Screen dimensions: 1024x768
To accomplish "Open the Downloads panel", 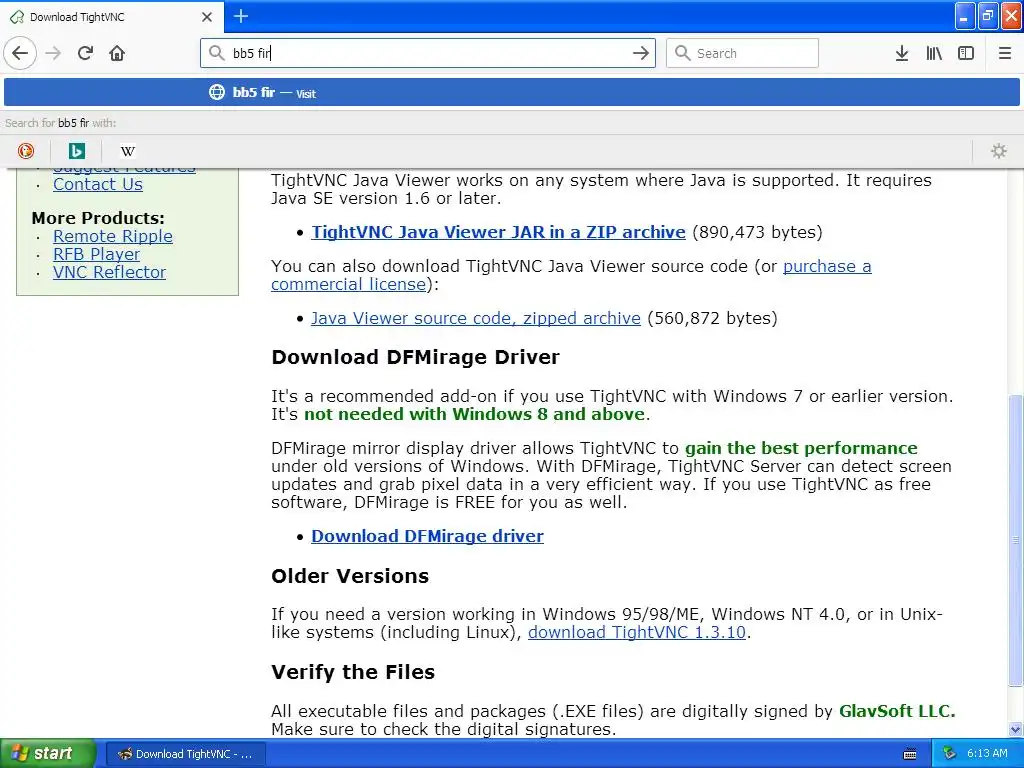I will (901, 53).
